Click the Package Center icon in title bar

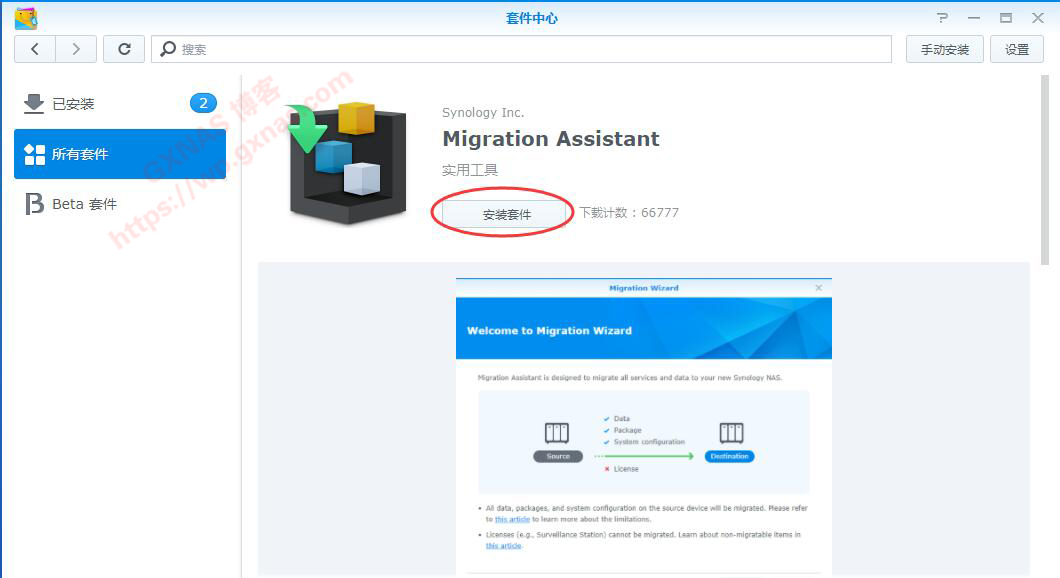(x=26, y=18)
